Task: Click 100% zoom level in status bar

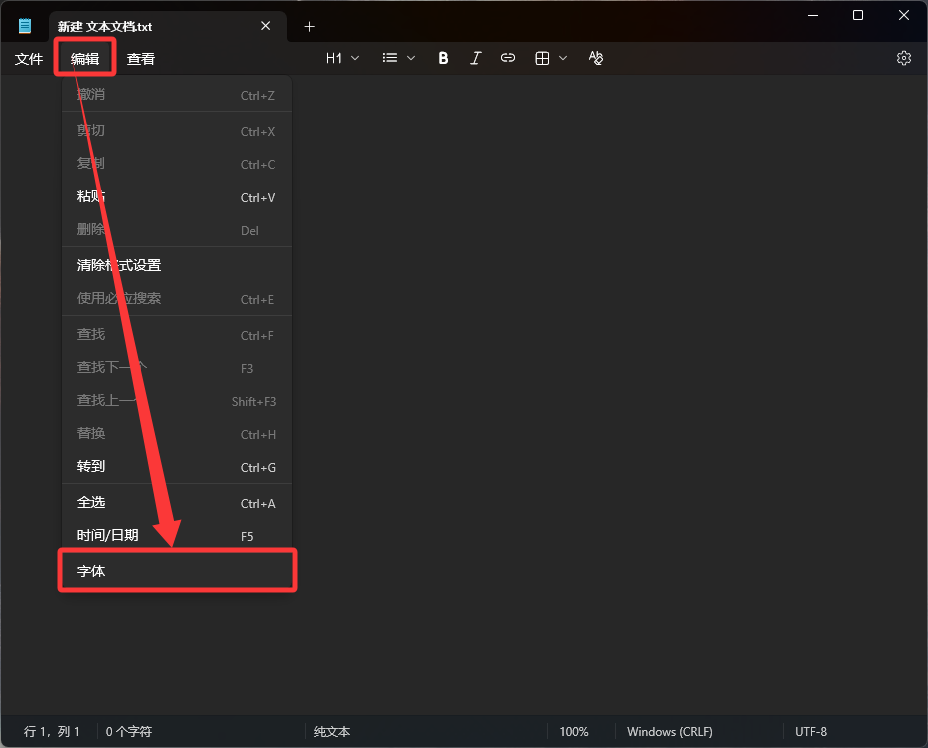Action: [x=574, y=732]
